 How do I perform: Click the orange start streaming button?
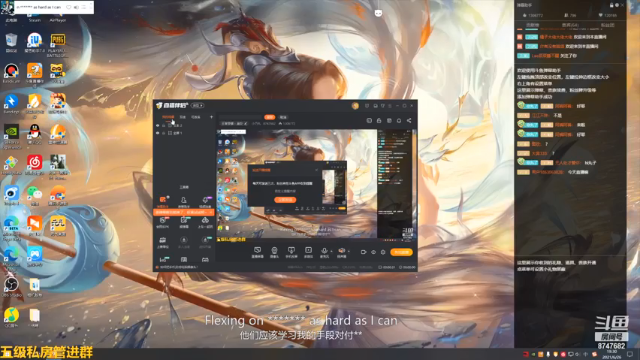coord(401,252)
